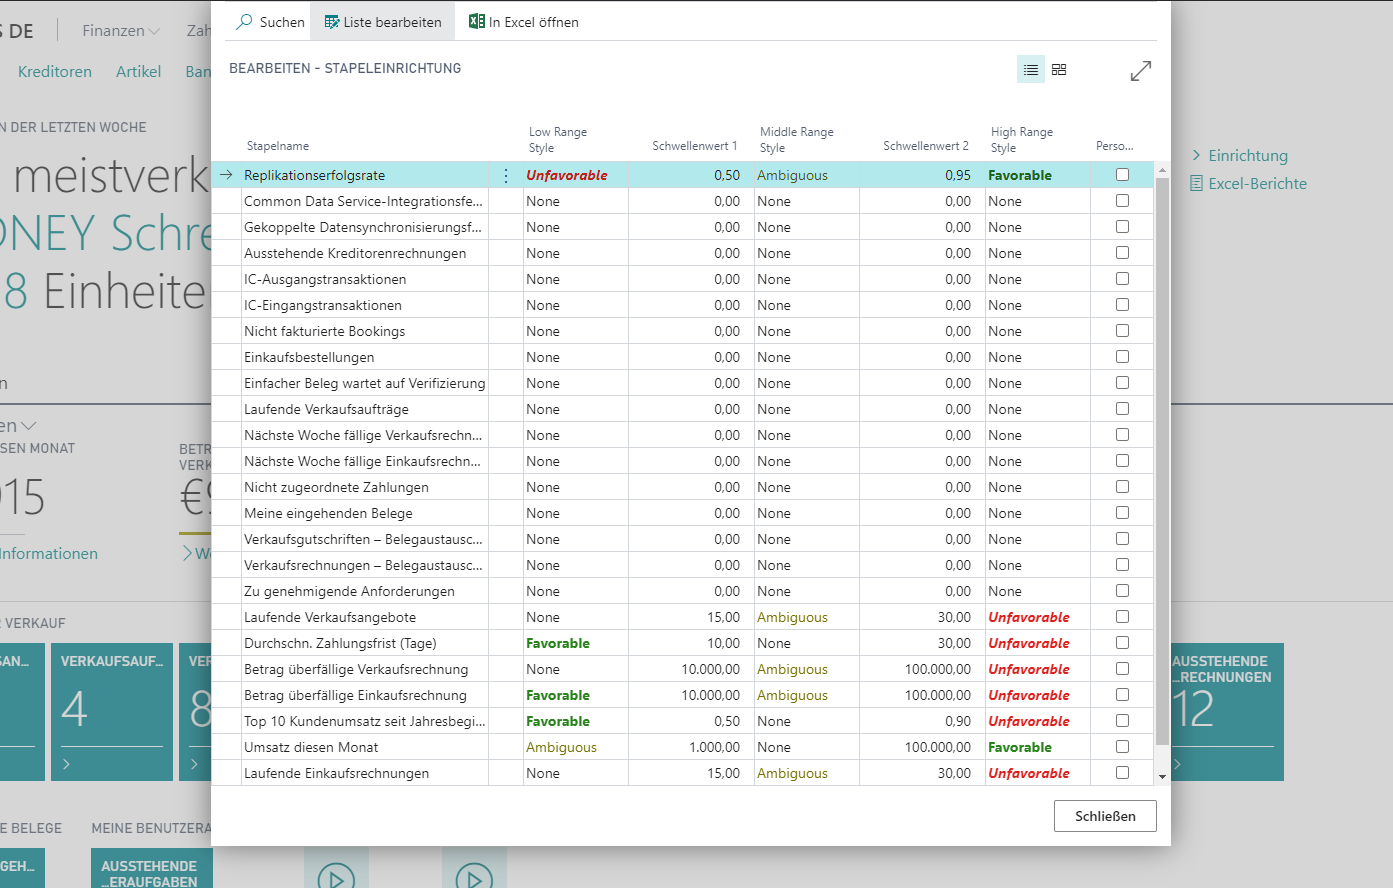Toggle checkbox for Laufende Verkaufsaufträge row
Image resolution: width=1393 pixels, height=888 pixels.
[x=1122, y=409]
